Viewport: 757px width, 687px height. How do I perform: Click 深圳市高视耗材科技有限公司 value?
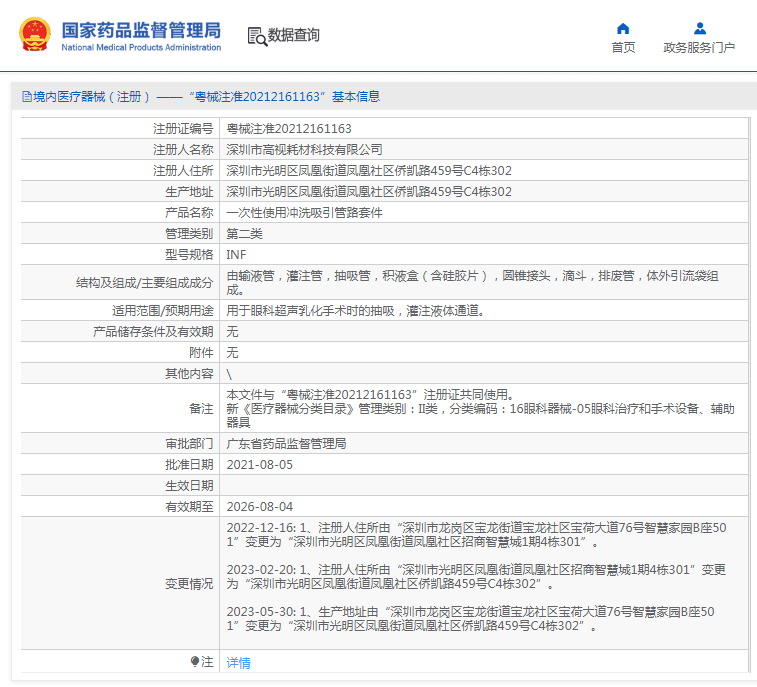pyautogui.click(x=304, y=150)
